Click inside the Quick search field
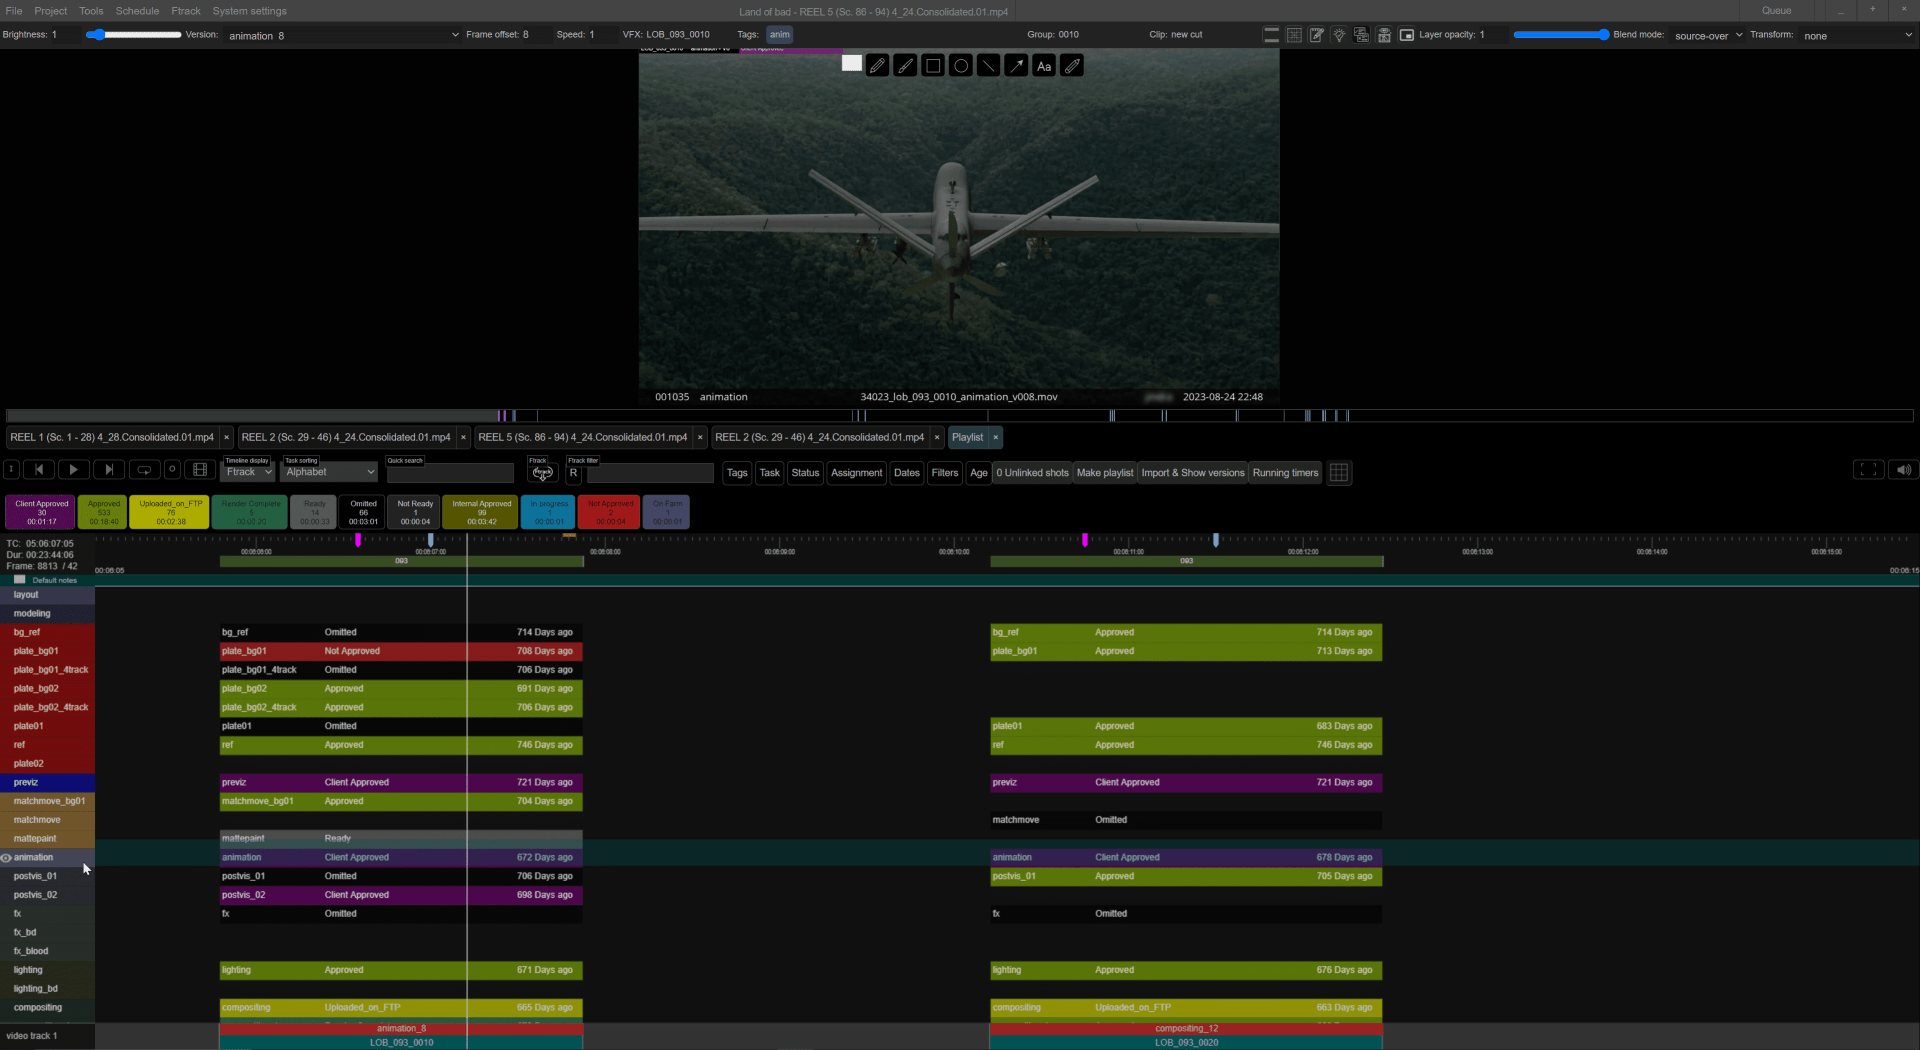 pyautogui.click(x=450, y=472)
